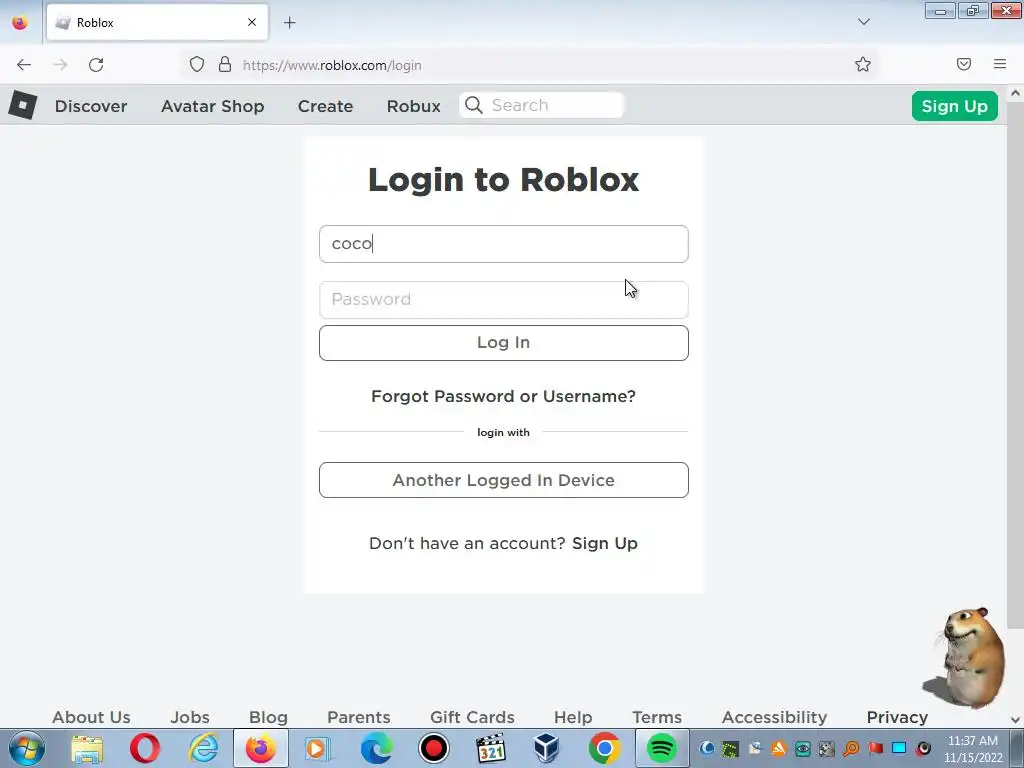This screenshot has width=1024, height=768.
Task: Focus the username field containing coco
Action: click(x=504, y=244)
